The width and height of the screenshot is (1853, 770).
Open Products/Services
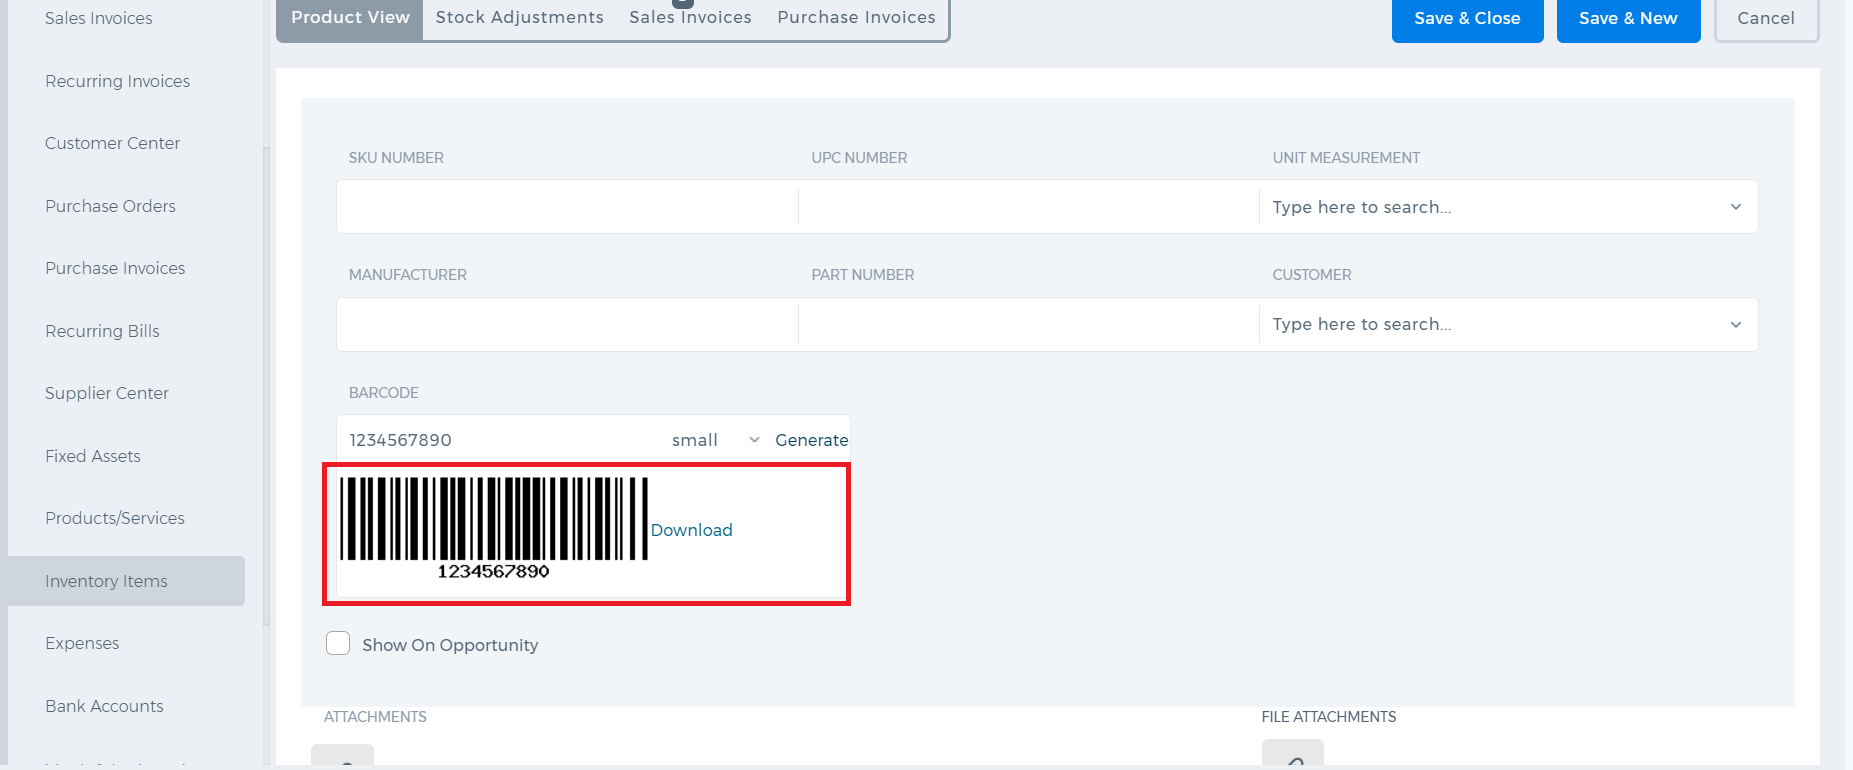(x=115, y=518)
